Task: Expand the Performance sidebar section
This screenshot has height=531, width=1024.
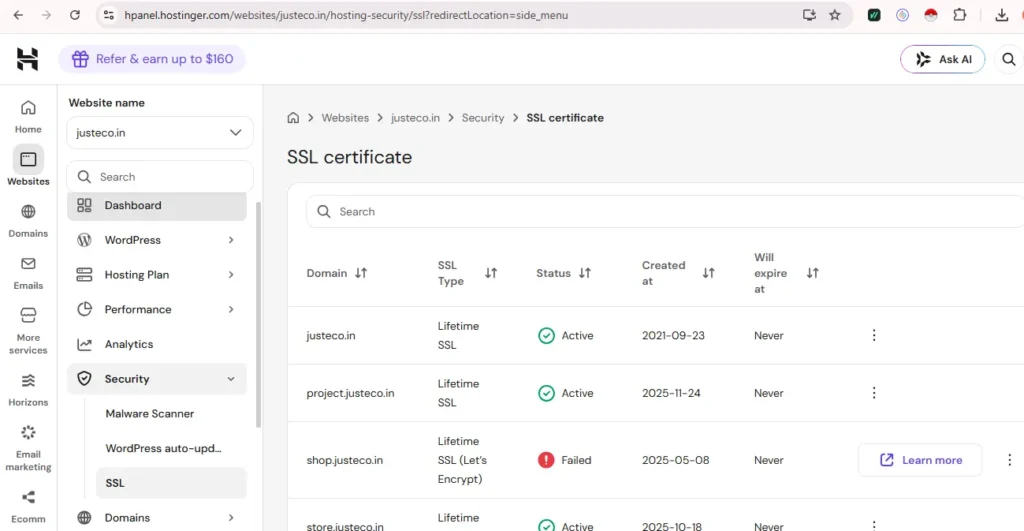Action: click(157, 309)
